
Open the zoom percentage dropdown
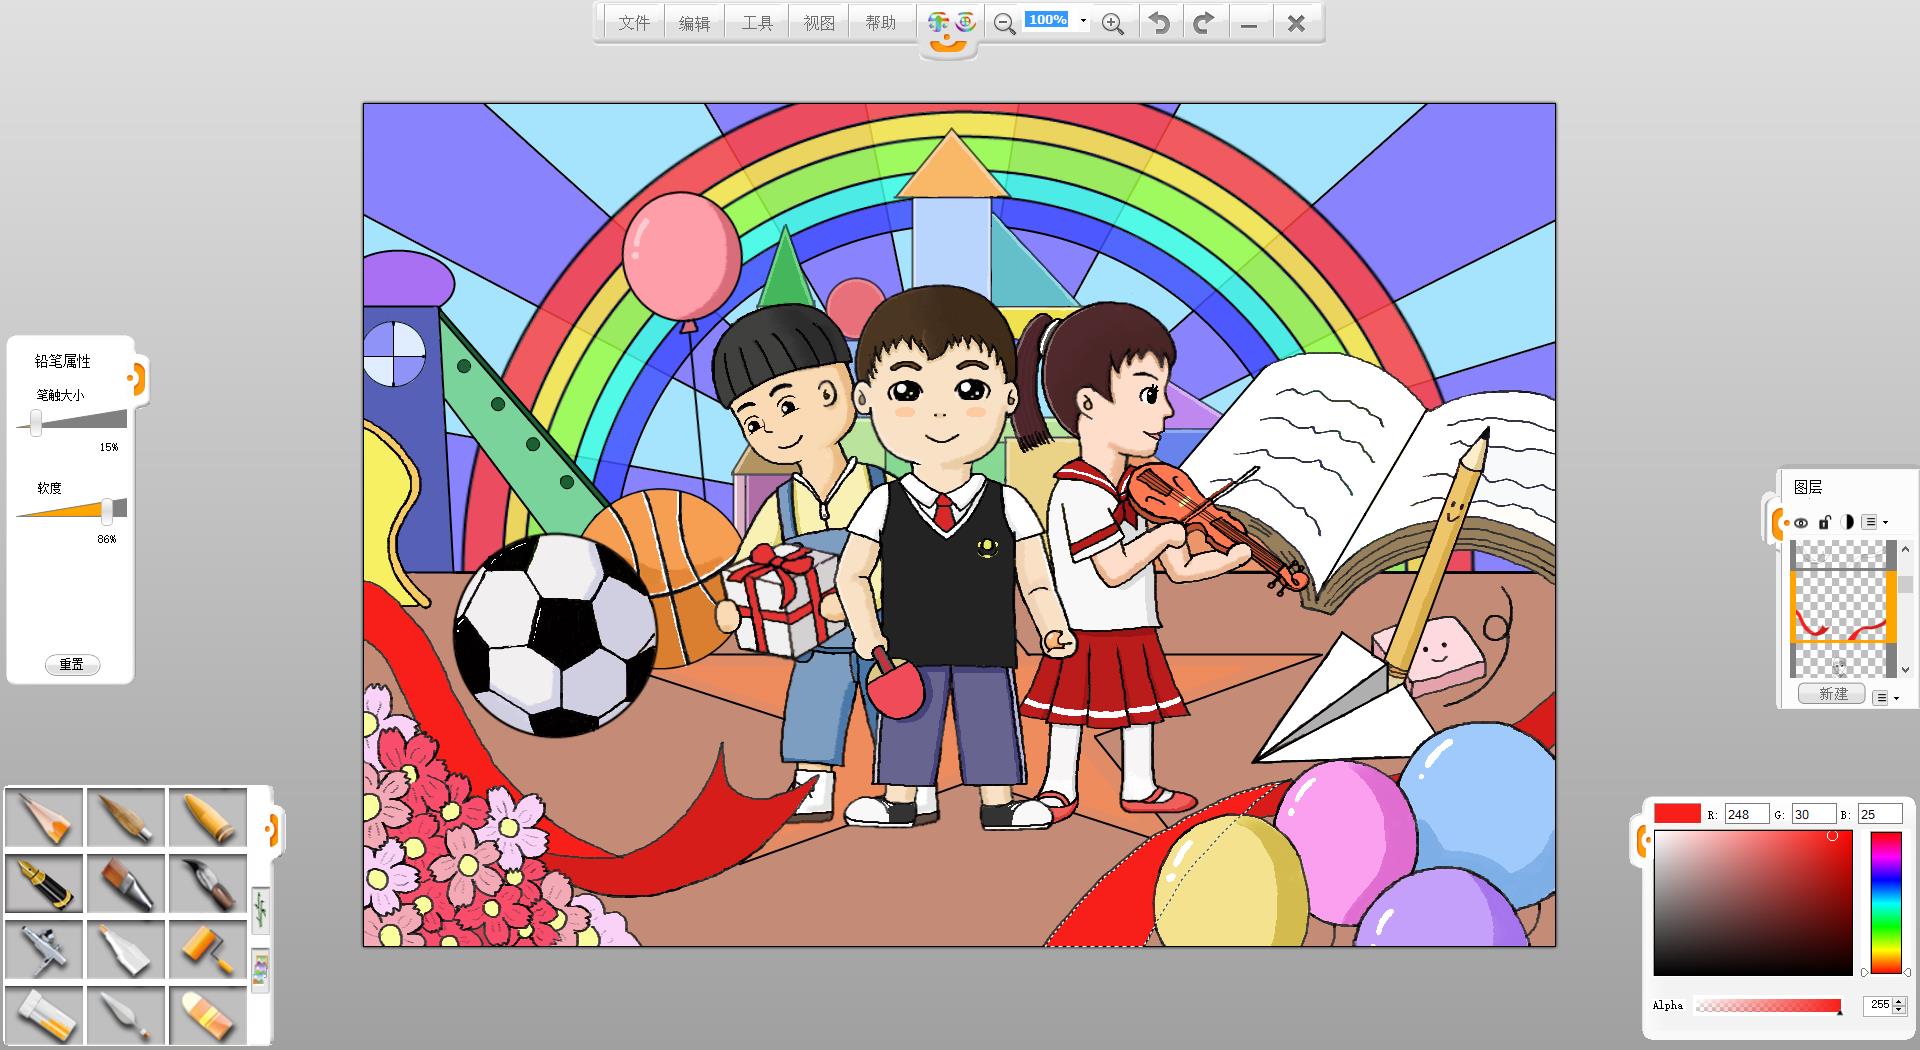(1083, 21)
